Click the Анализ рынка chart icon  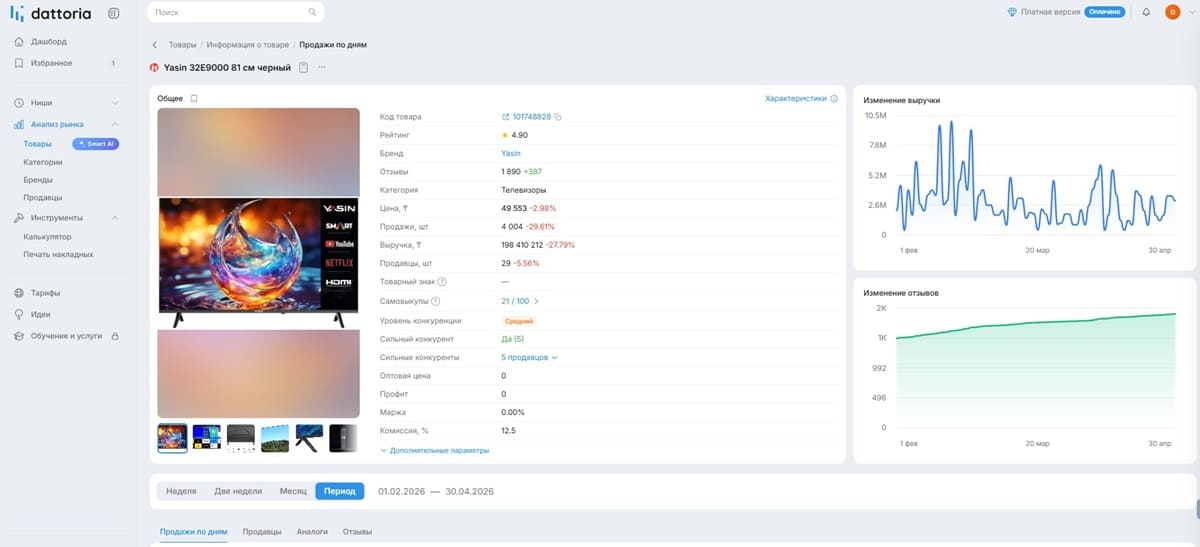pos(19,124)
